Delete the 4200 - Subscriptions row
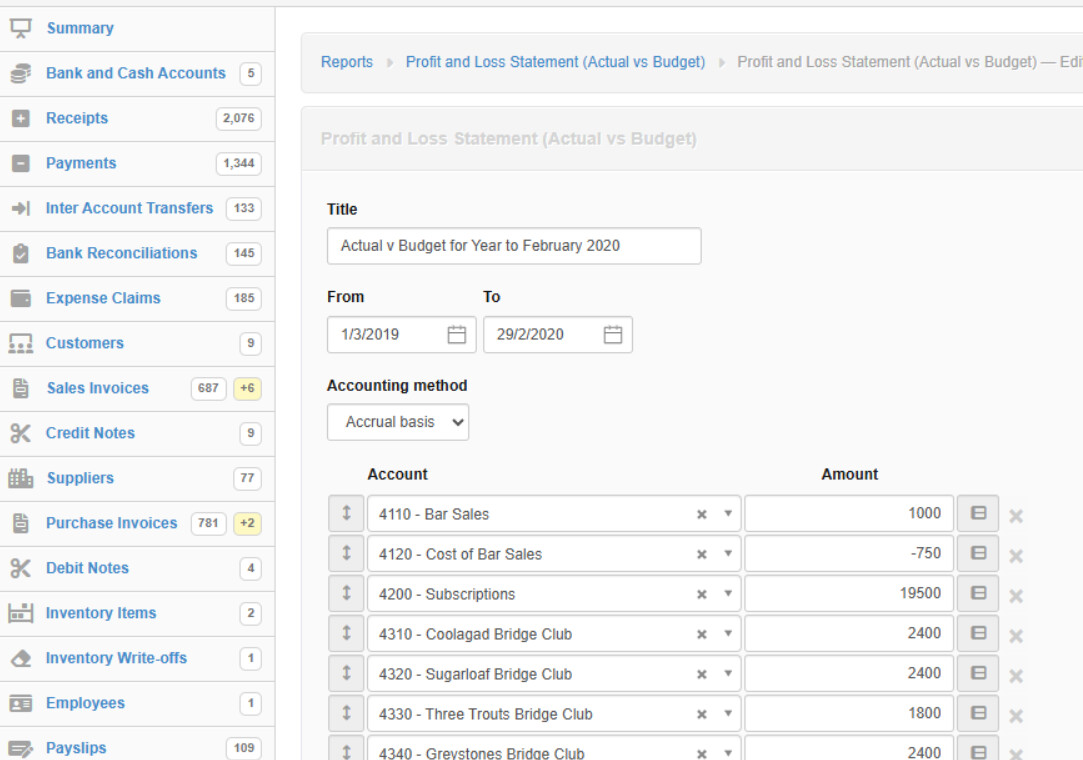The width and height of the screenshot is (1083, 760). [1016, 596]
